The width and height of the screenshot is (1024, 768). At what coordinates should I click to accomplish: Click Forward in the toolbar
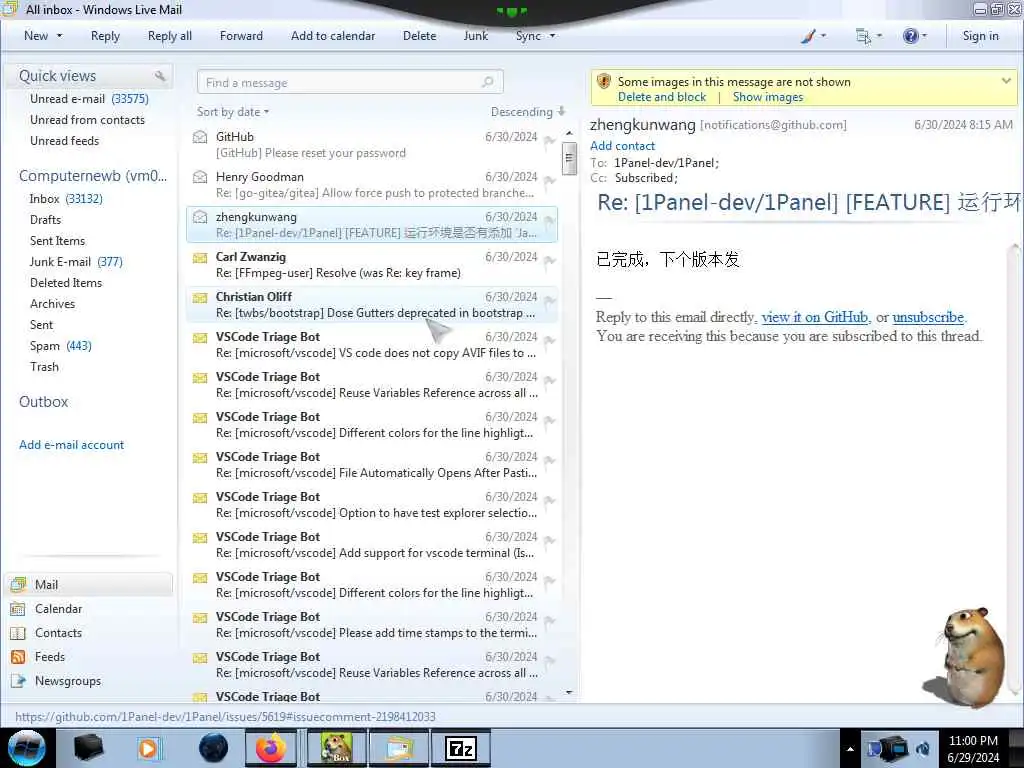[x=241, y=36]
